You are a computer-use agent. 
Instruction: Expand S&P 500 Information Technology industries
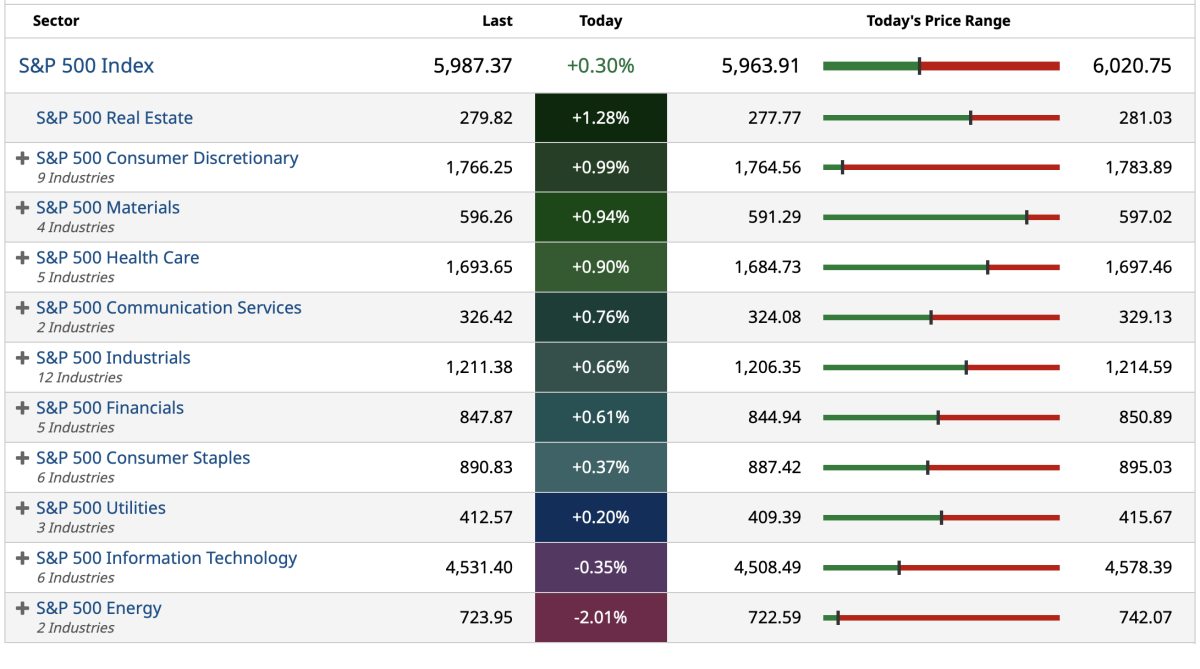[x=23, y=558]
